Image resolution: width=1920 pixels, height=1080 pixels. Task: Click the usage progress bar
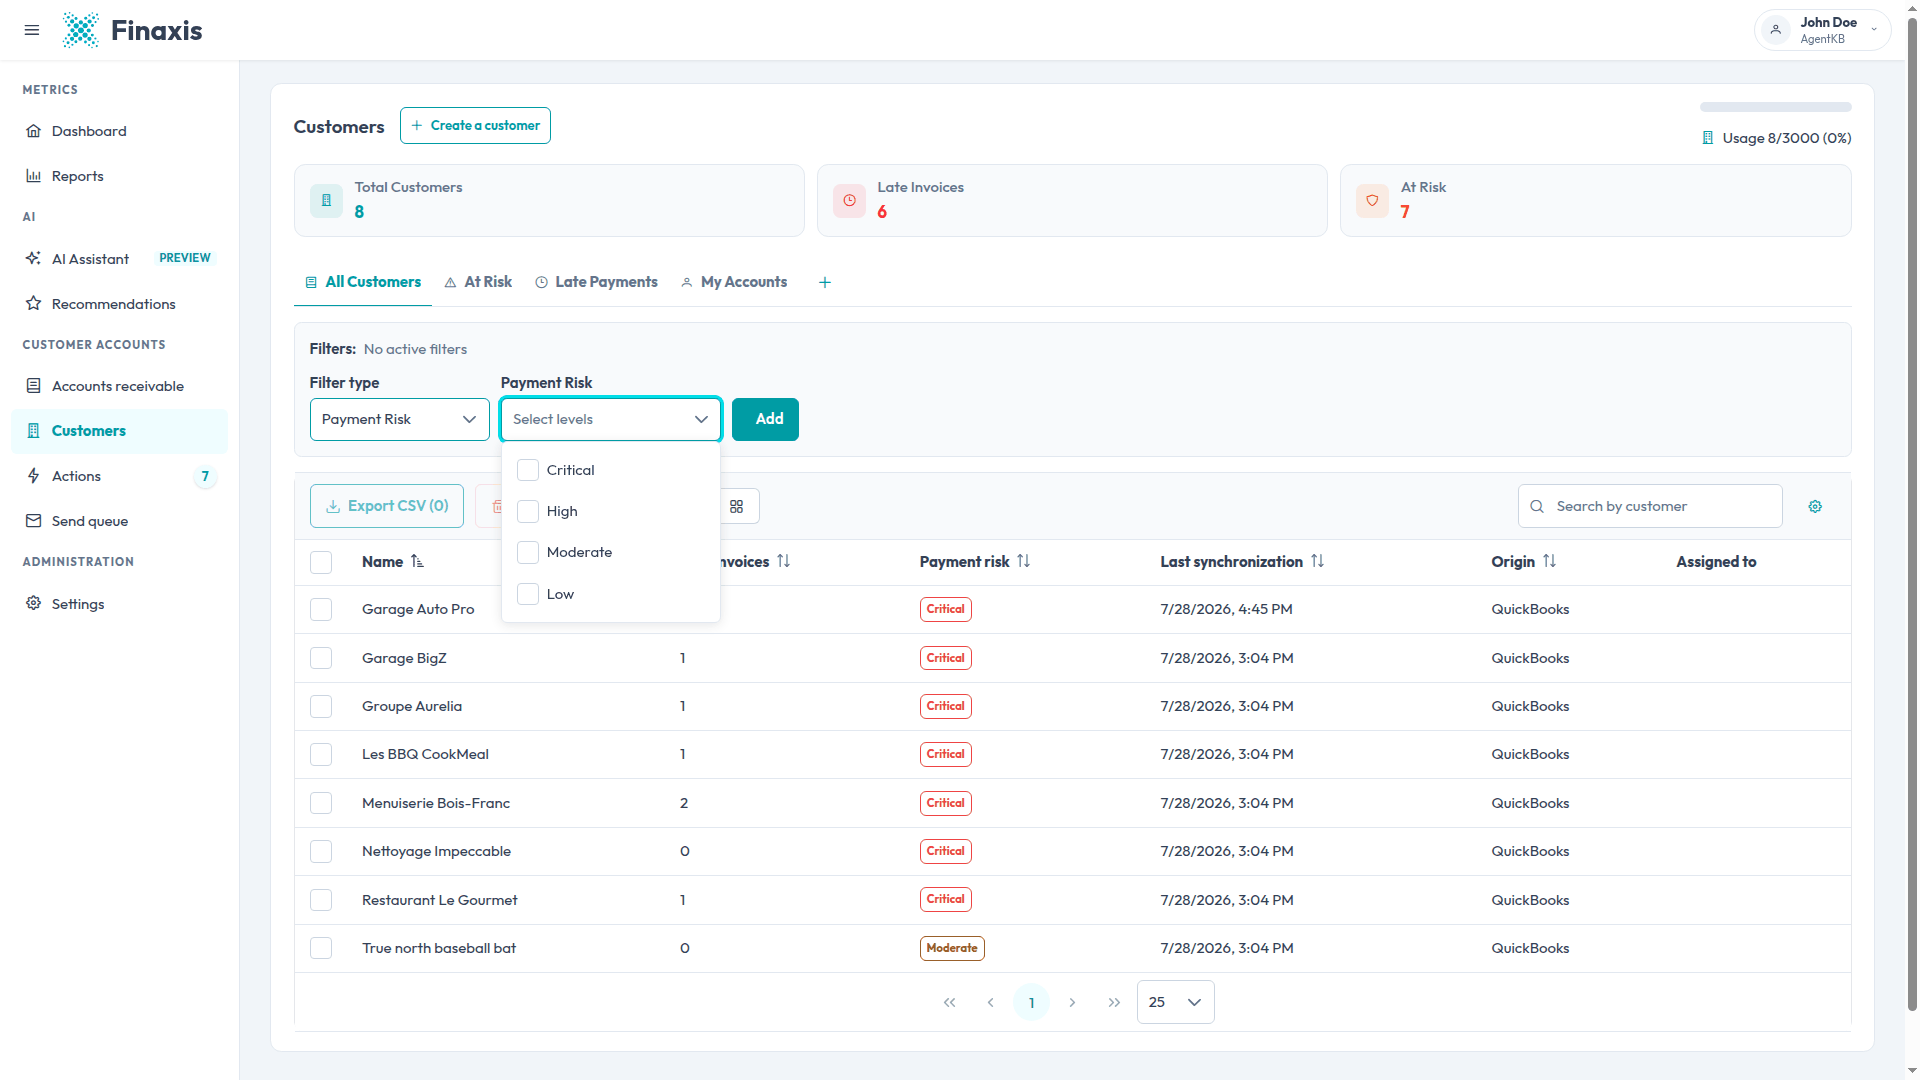[1776, 107]
